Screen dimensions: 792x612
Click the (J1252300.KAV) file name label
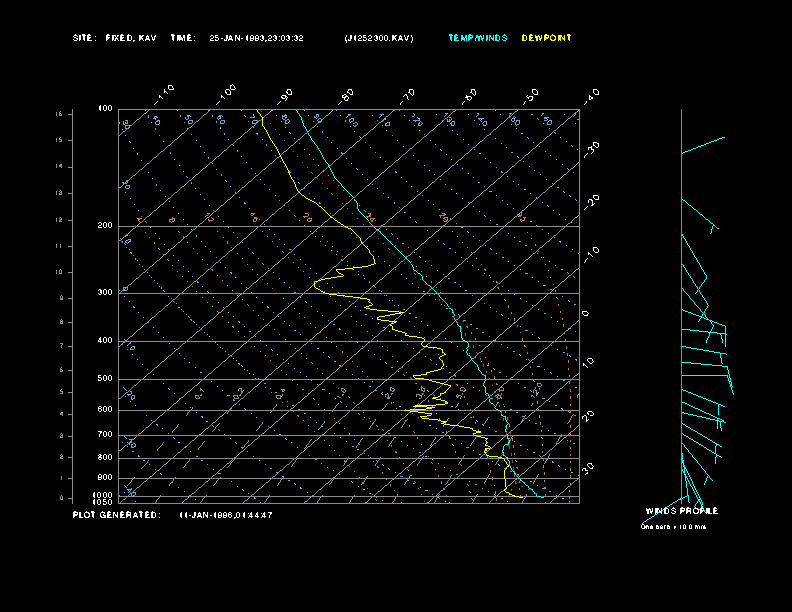(378, 38)
